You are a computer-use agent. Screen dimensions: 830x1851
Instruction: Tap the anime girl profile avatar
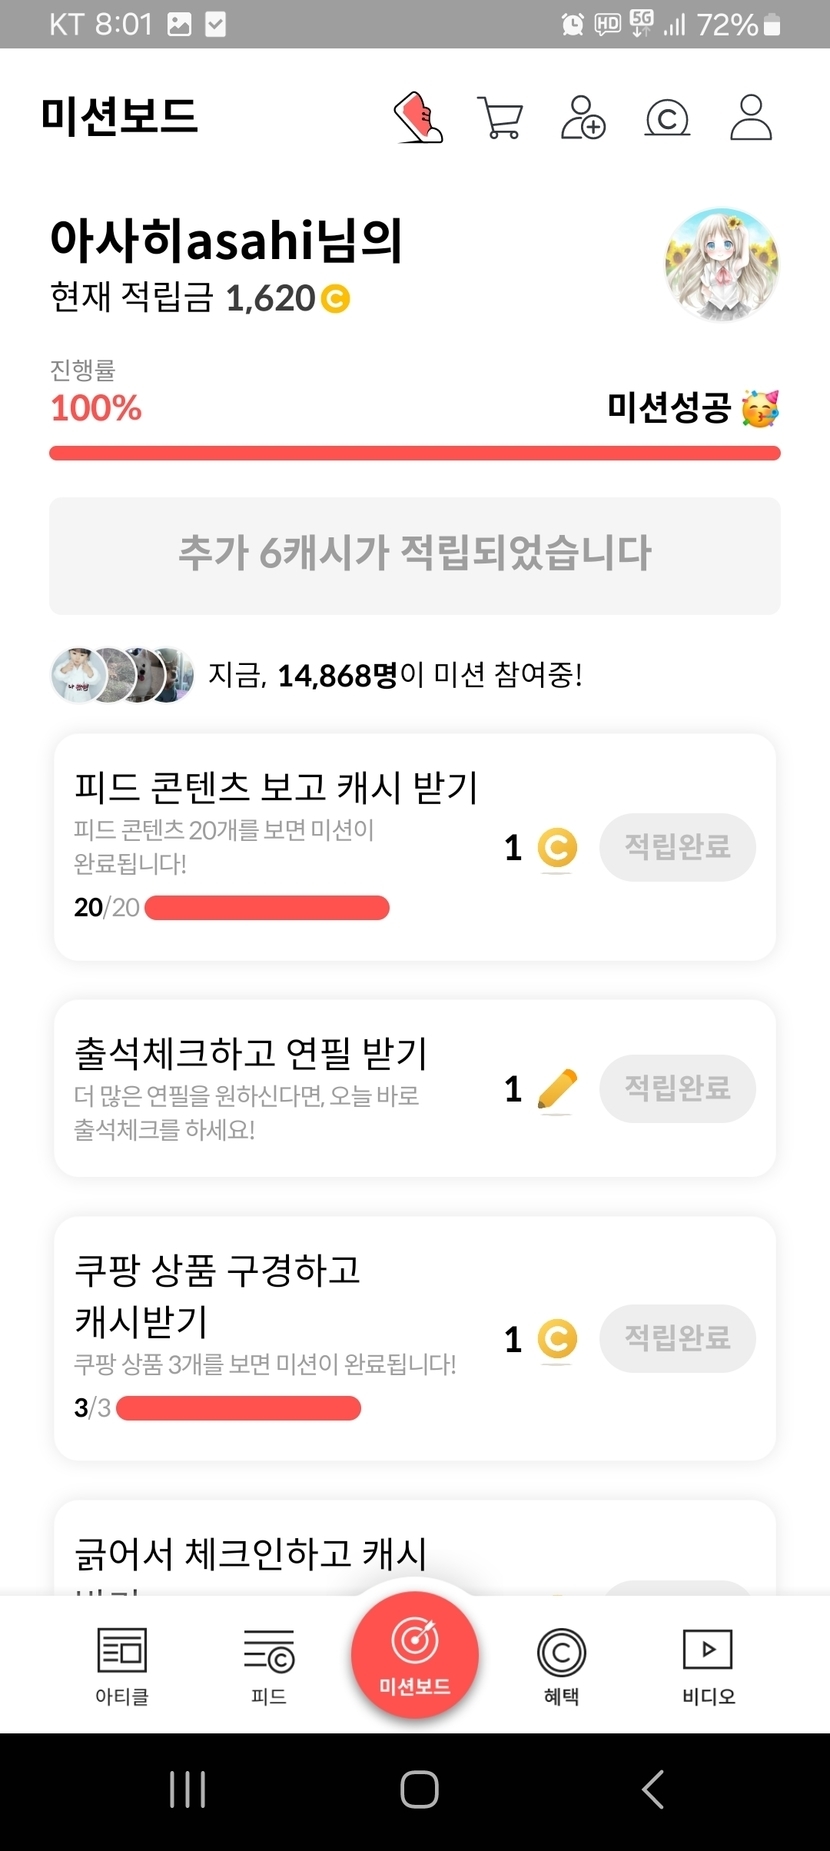click(722, 265)
